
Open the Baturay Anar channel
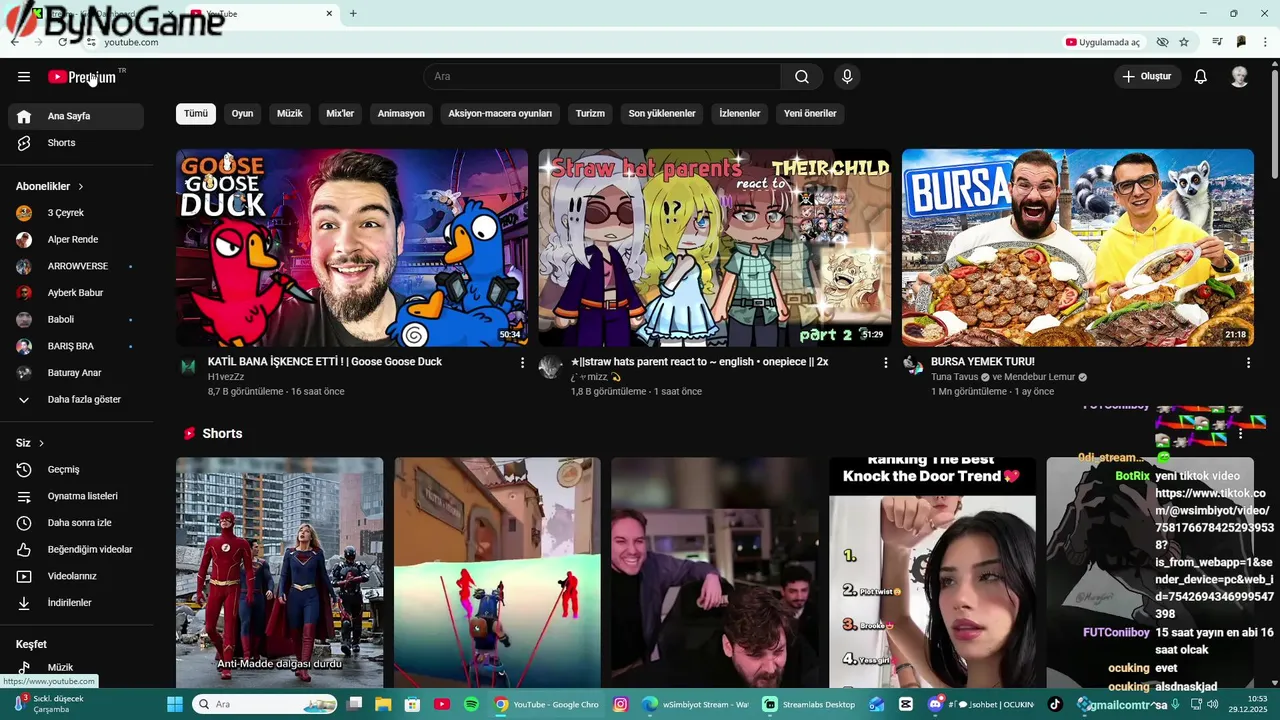tap(76, 373)
